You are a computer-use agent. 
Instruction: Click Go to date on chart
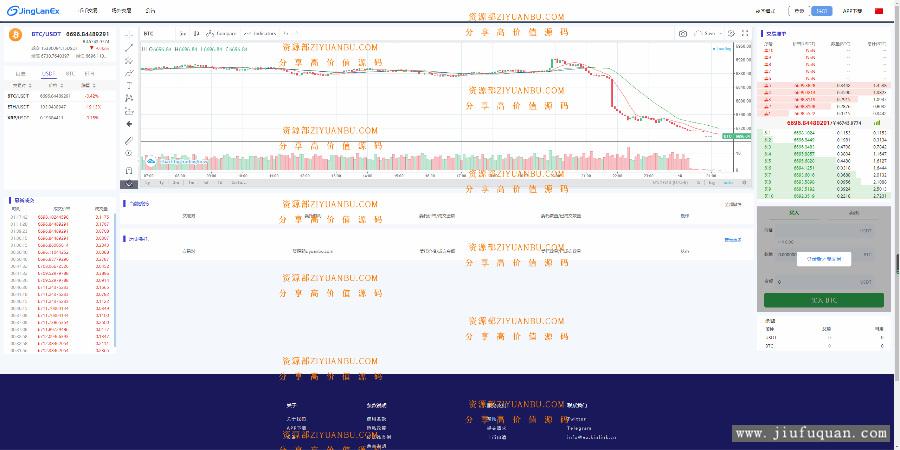(x=239, y=183)
